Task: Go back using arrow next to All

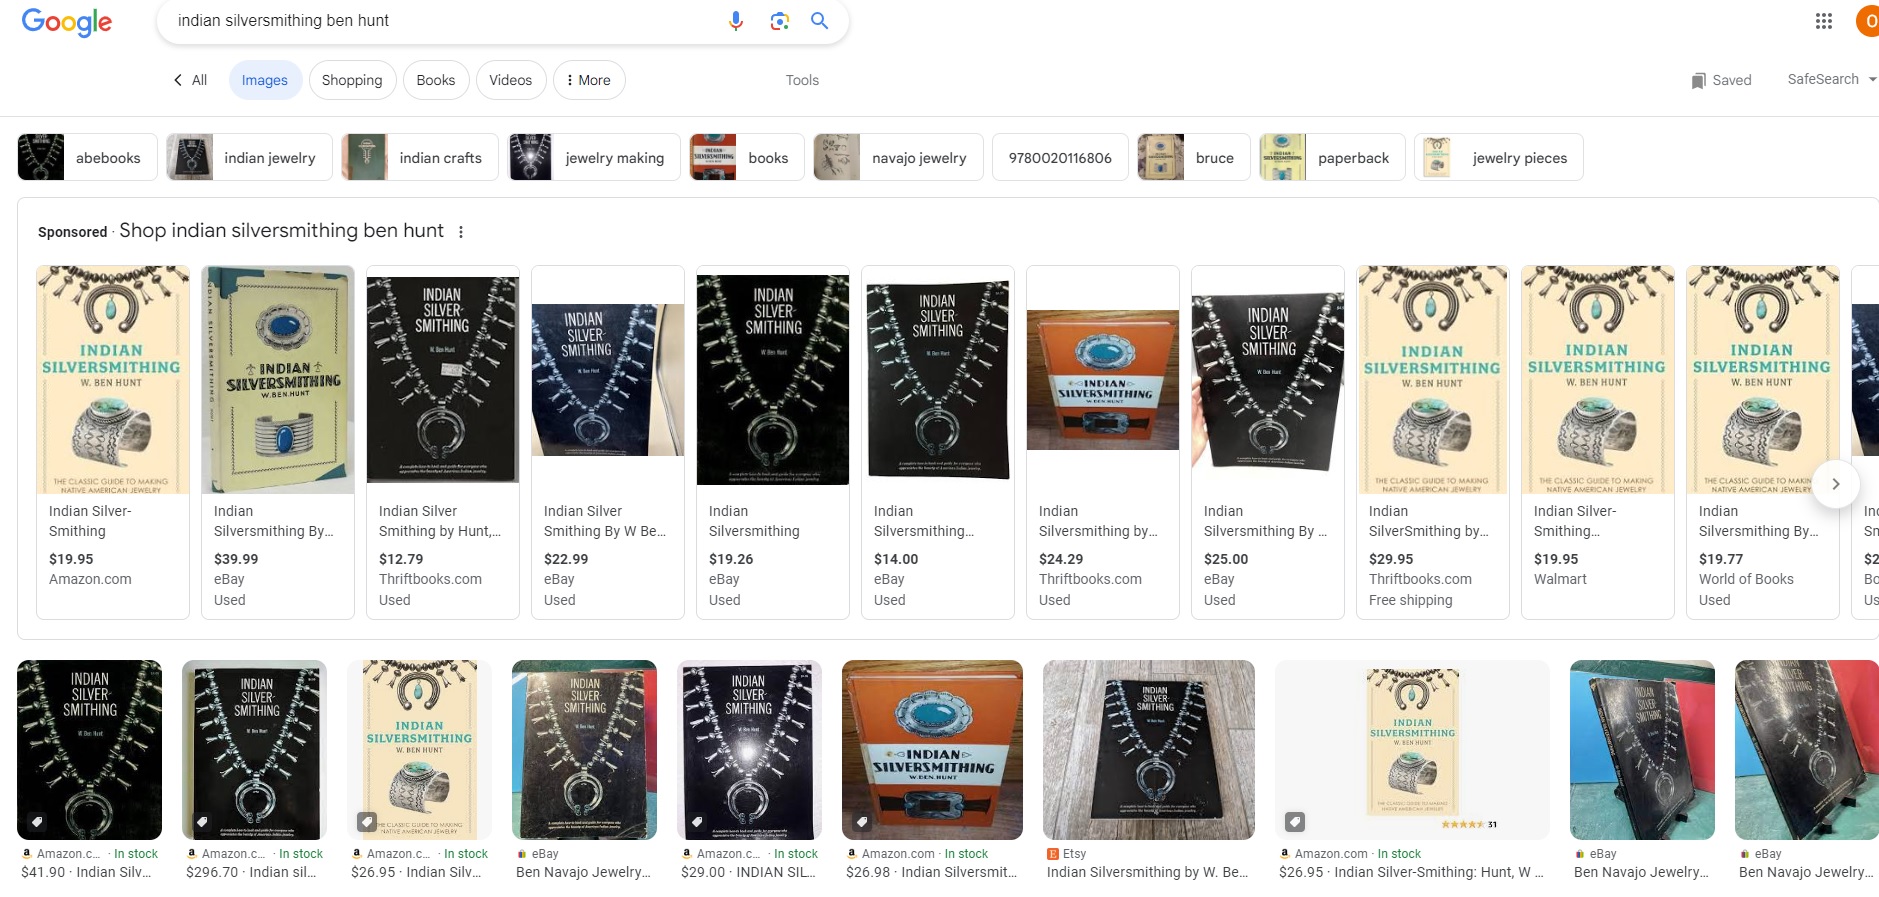Action: pos(178,80)
